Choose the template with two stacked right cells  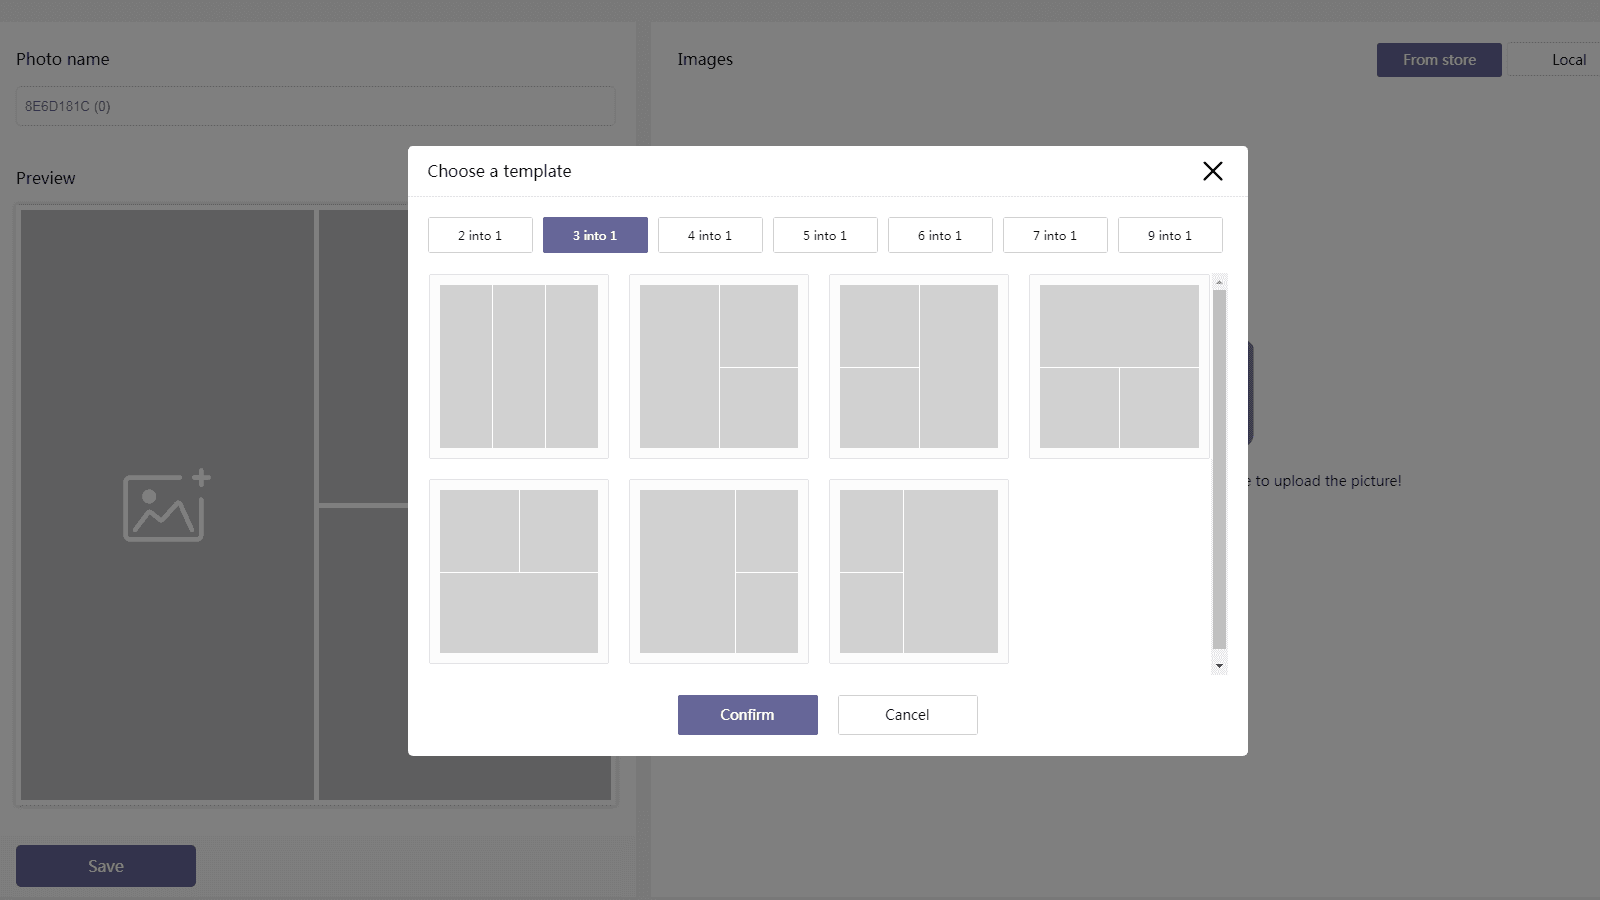click(718, 366)
